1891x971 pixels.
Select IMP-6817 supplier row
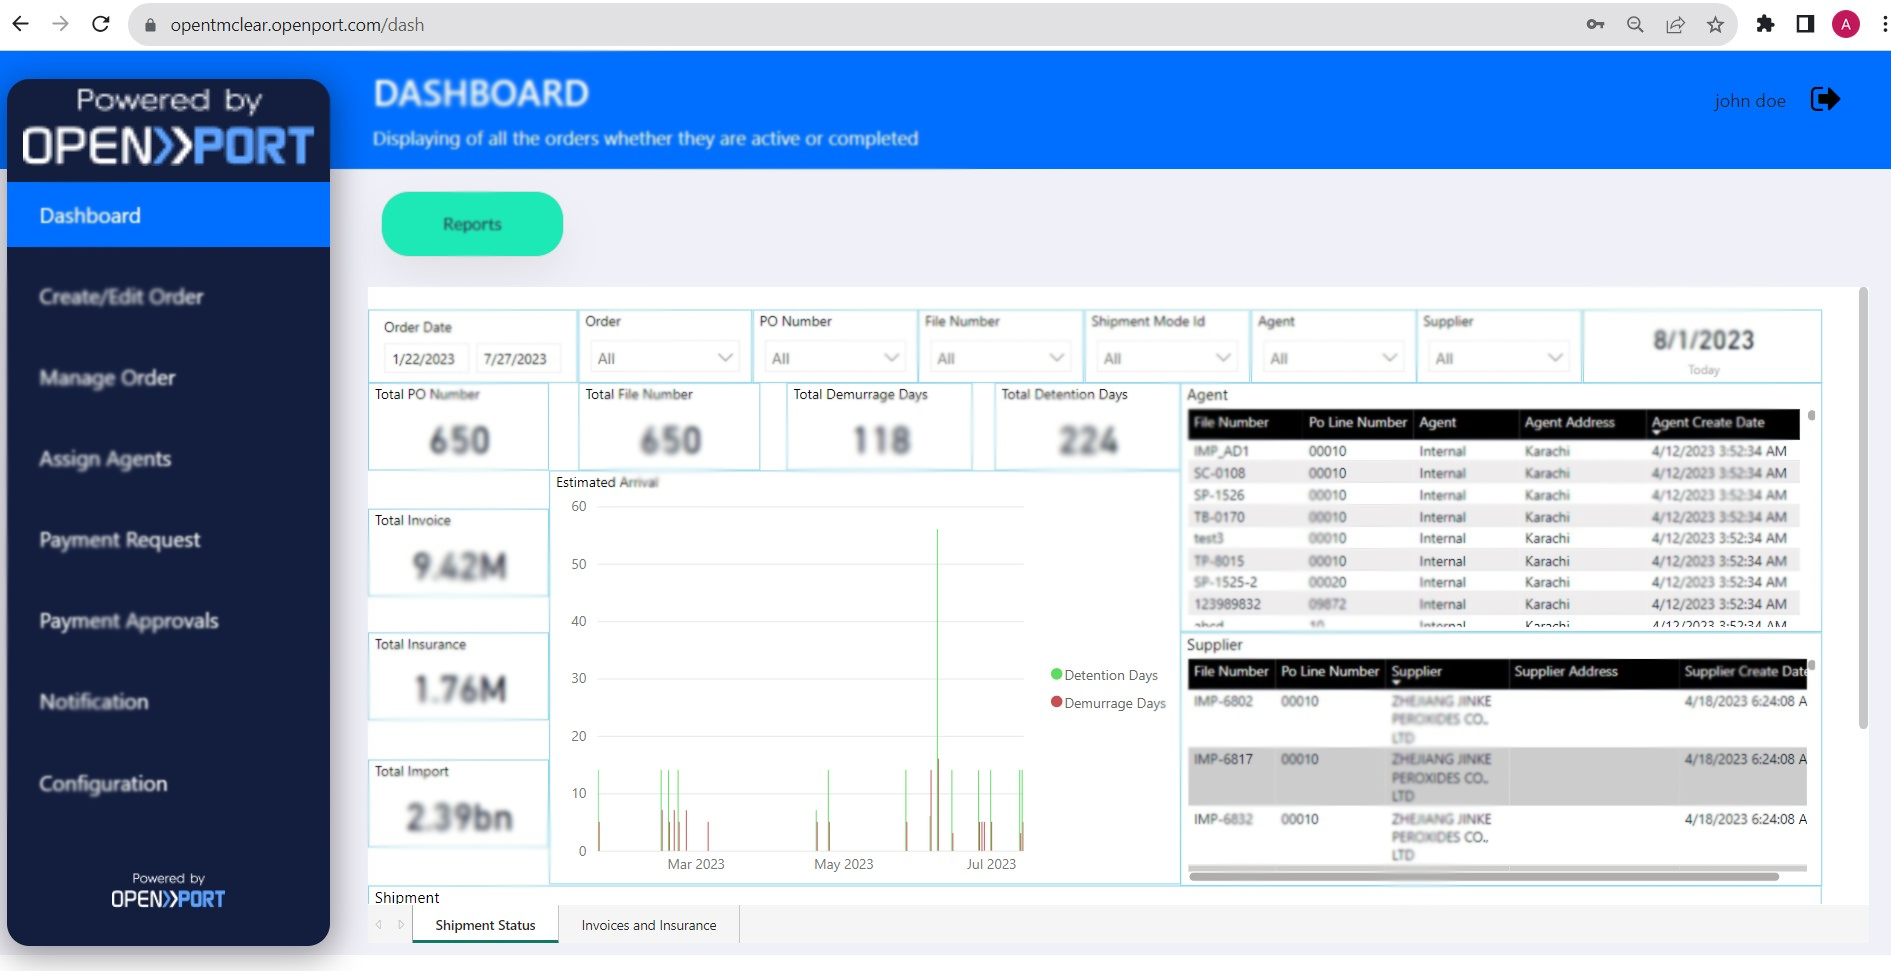(1497, 777)
